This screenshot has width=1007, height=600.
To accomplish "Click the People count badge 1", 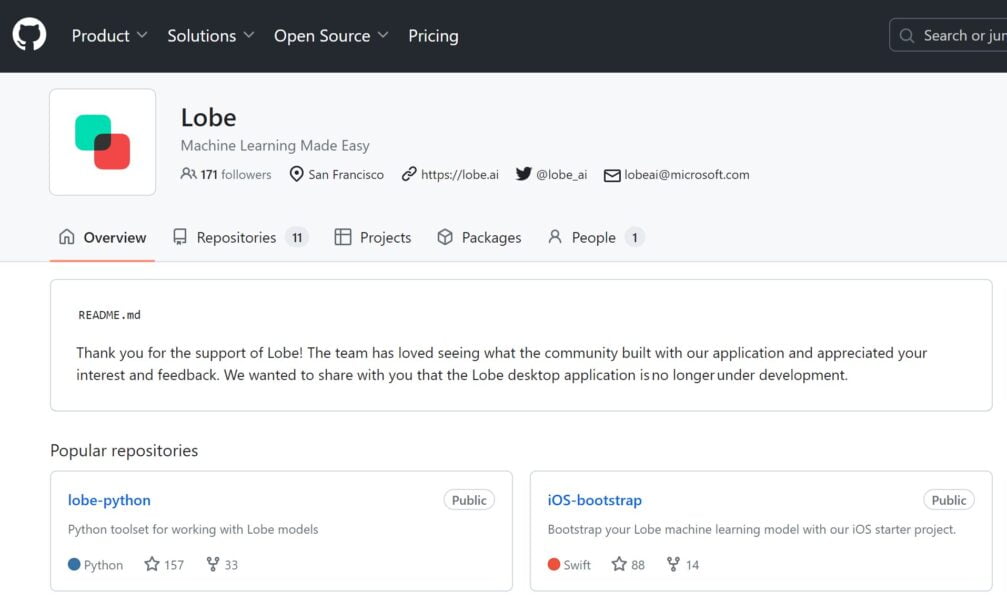I will coord(635,238).
